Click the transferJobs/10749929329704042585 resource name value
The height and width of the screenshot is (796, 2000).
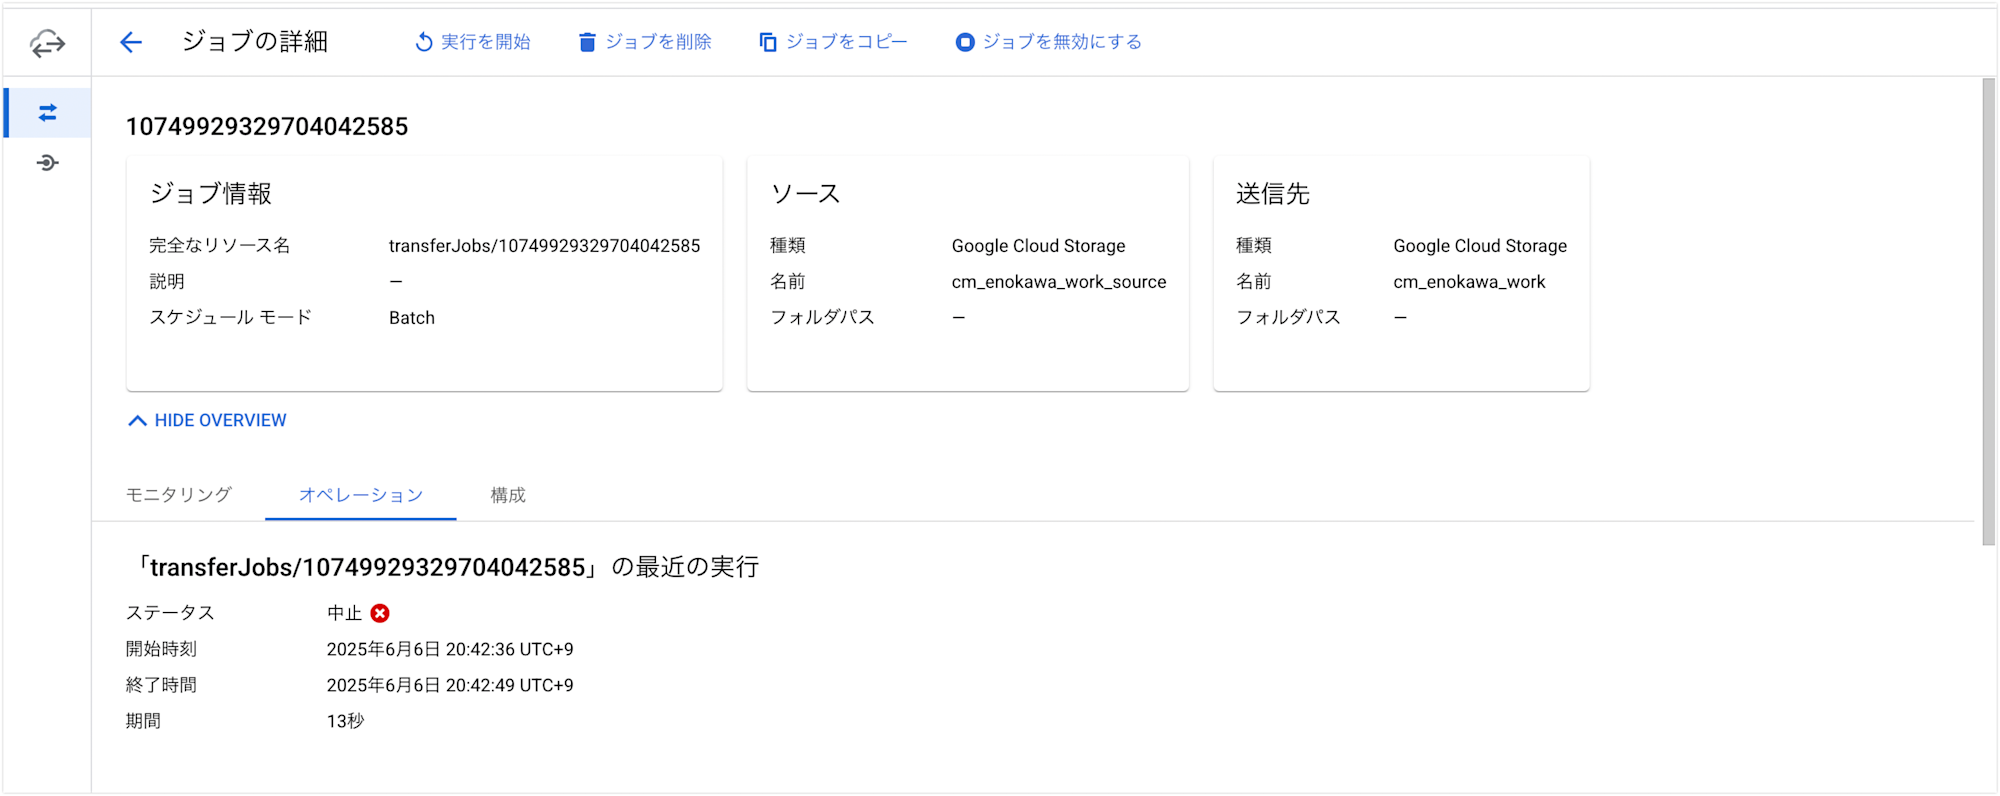click(x=544, y=246)
